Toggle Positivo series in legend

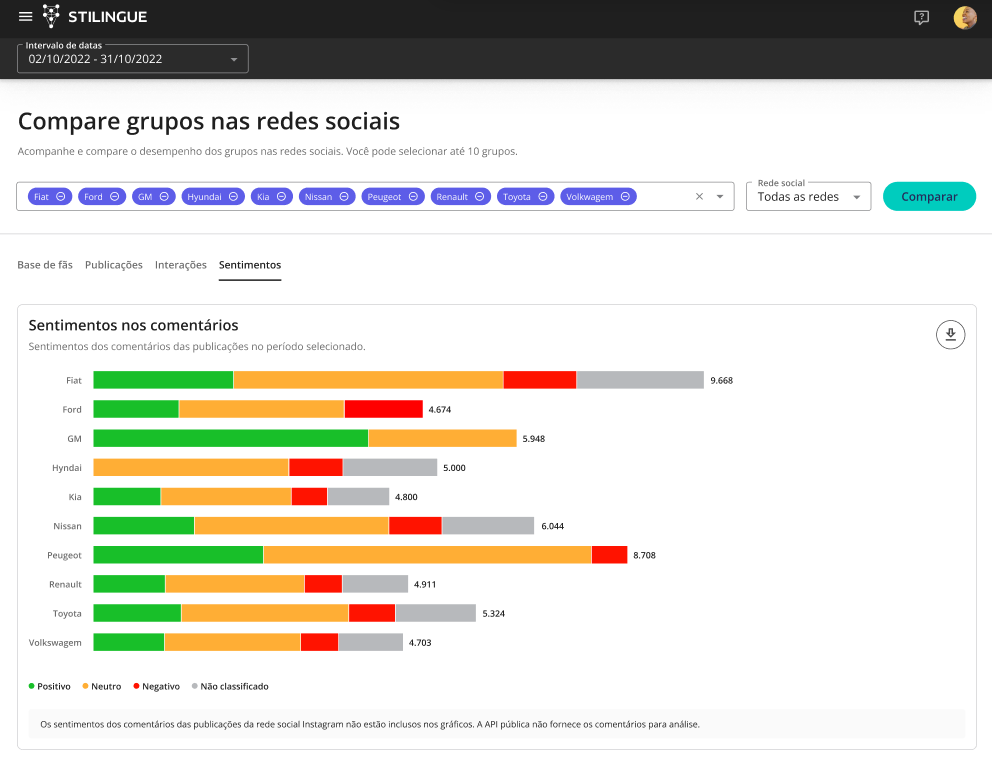click(x=50, y=686)
